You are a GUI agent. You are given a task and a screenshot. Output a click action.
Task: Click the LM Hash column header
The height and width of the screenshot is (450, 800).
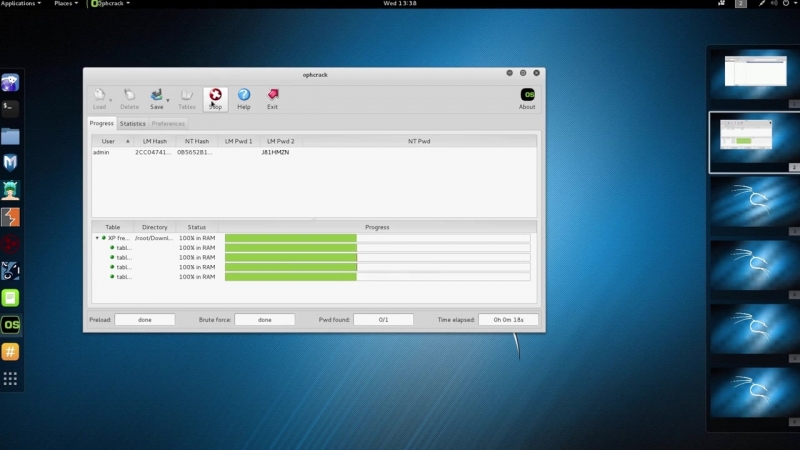tap(155, 141)
